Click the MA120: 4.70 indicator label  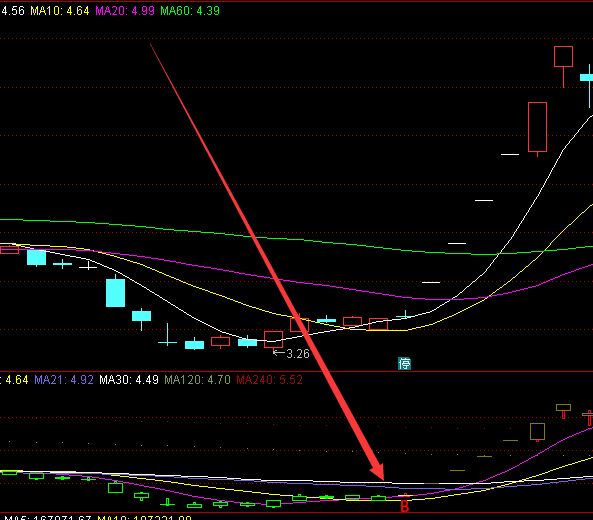pyautogui.click(x=197, y=380)
